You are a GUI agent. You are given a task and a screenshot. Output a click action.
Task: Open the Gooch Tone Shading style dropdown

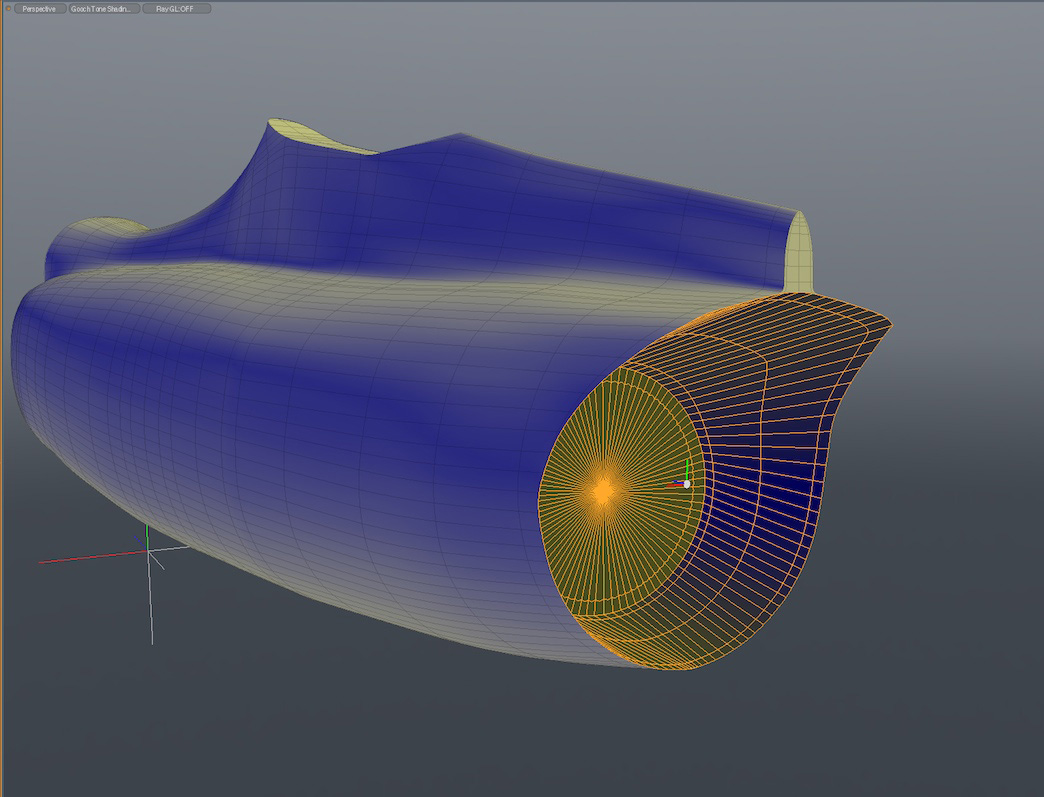point(104,9)
